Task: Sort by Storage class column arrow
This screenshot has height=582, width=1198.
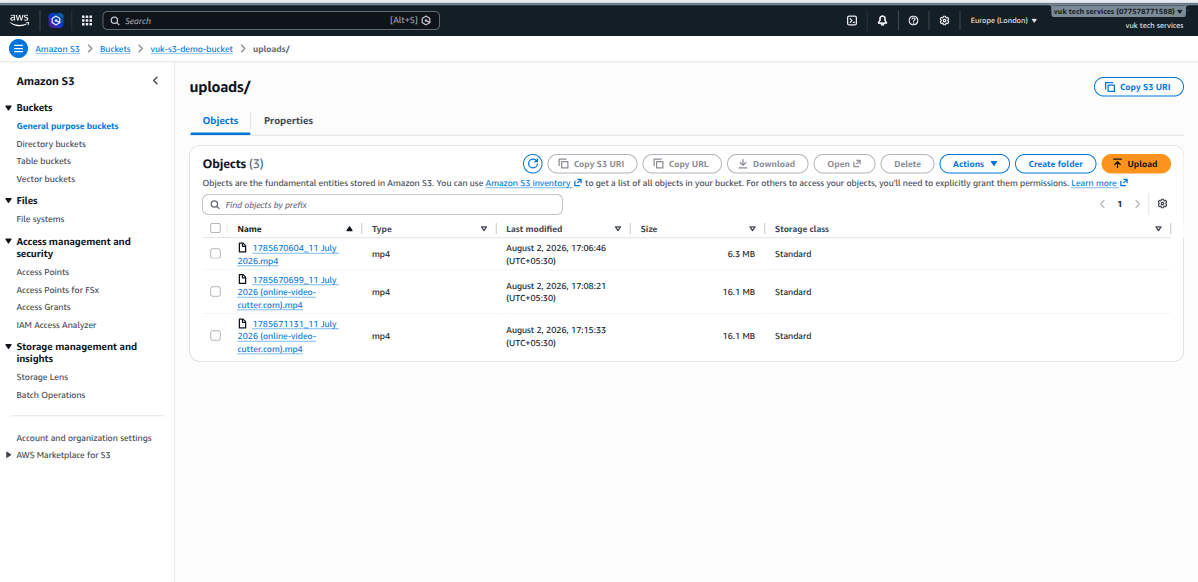Action: pos(1158,229)
